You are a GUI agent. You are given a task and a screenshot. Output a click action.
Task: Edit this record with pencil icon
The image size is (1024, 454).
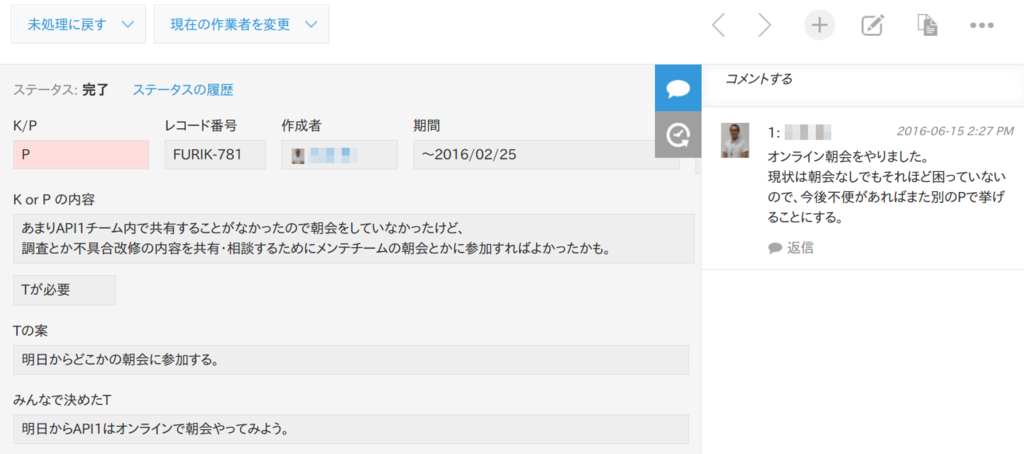click(872, 25)
